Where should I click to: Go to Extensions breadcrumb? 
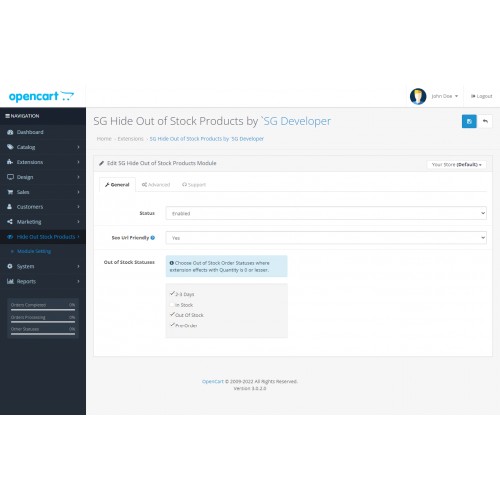point(130,139)
